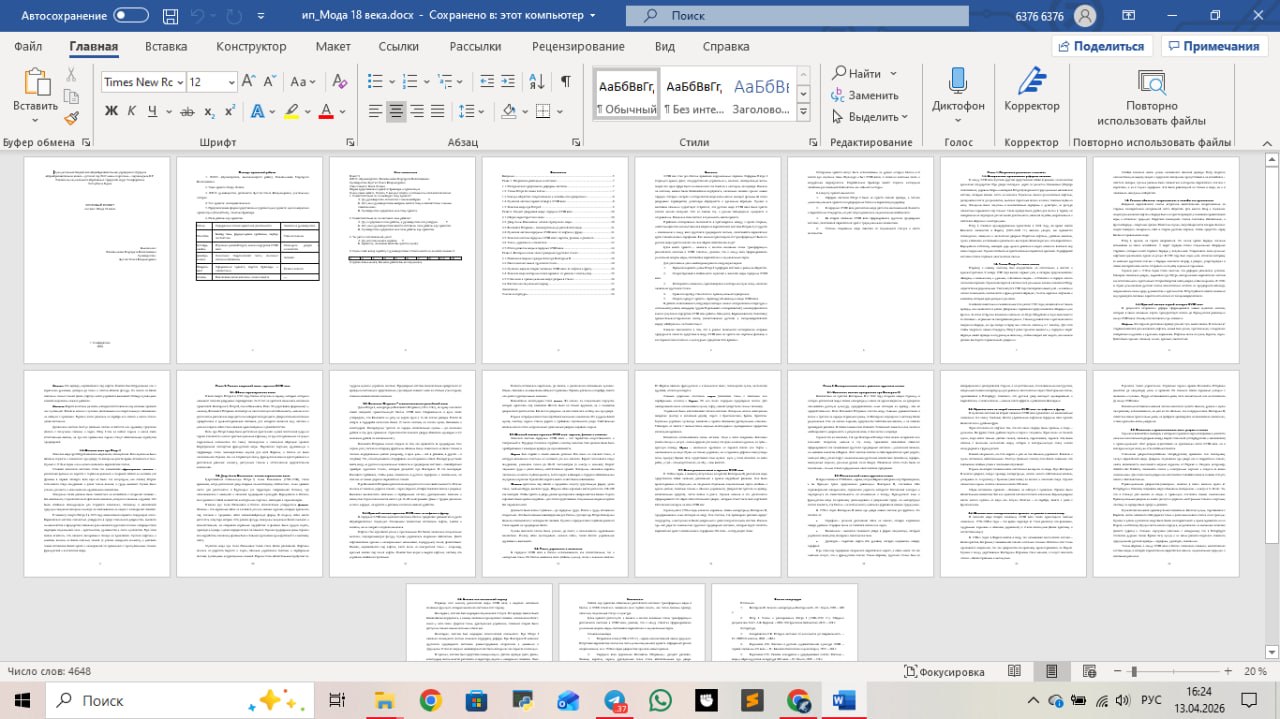Select the Обычный style
The width and height of the screenshot is (1280, 719).
(x=626, y=96)
